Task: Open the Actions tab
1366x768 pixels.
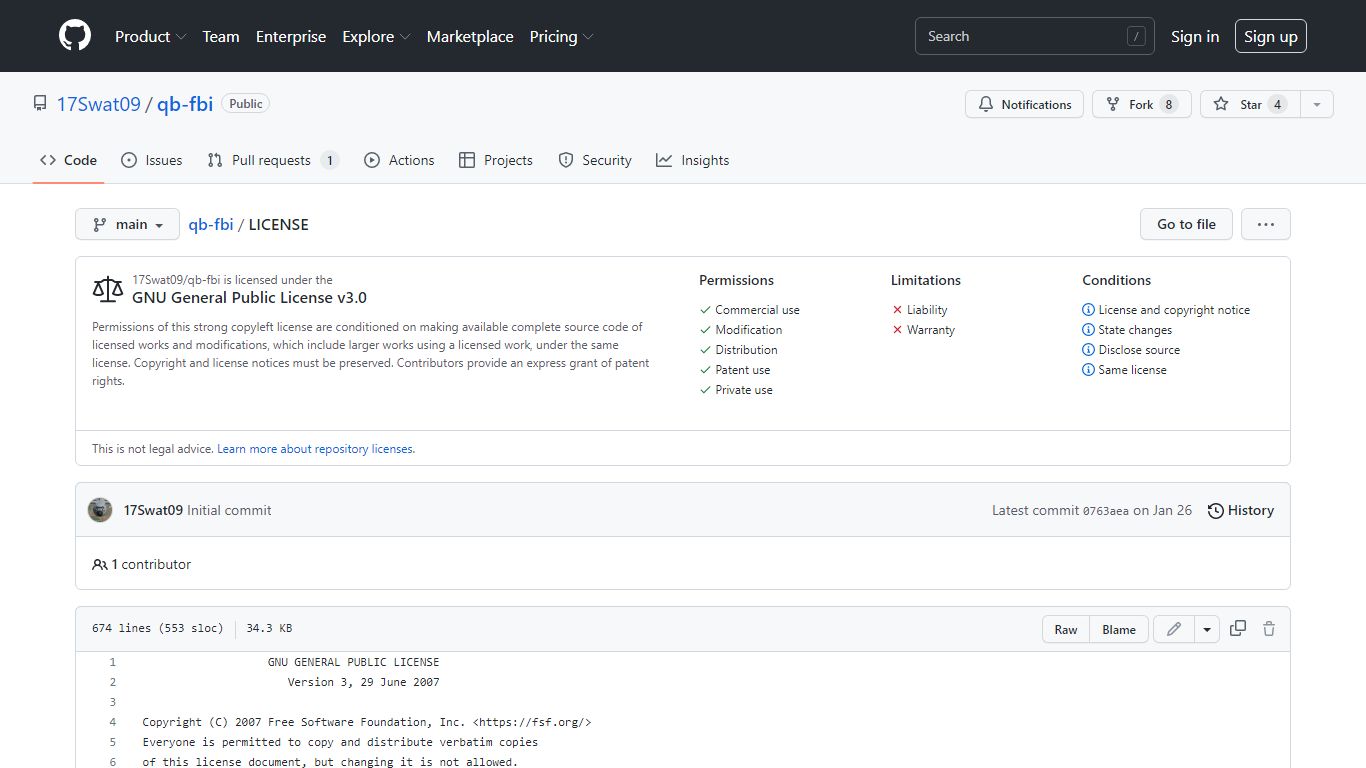Action: 399,160
